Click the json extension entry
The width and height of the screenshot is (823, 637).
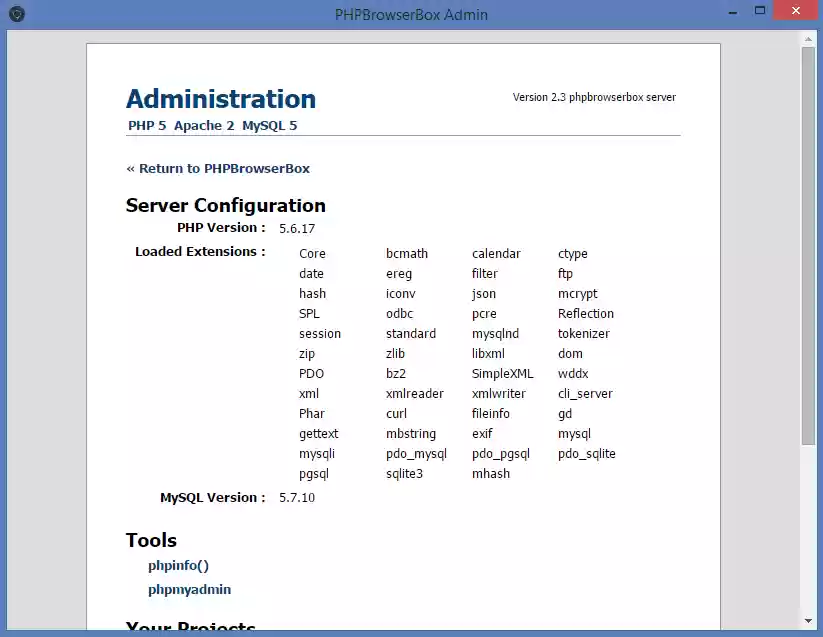tap(484, 294)
